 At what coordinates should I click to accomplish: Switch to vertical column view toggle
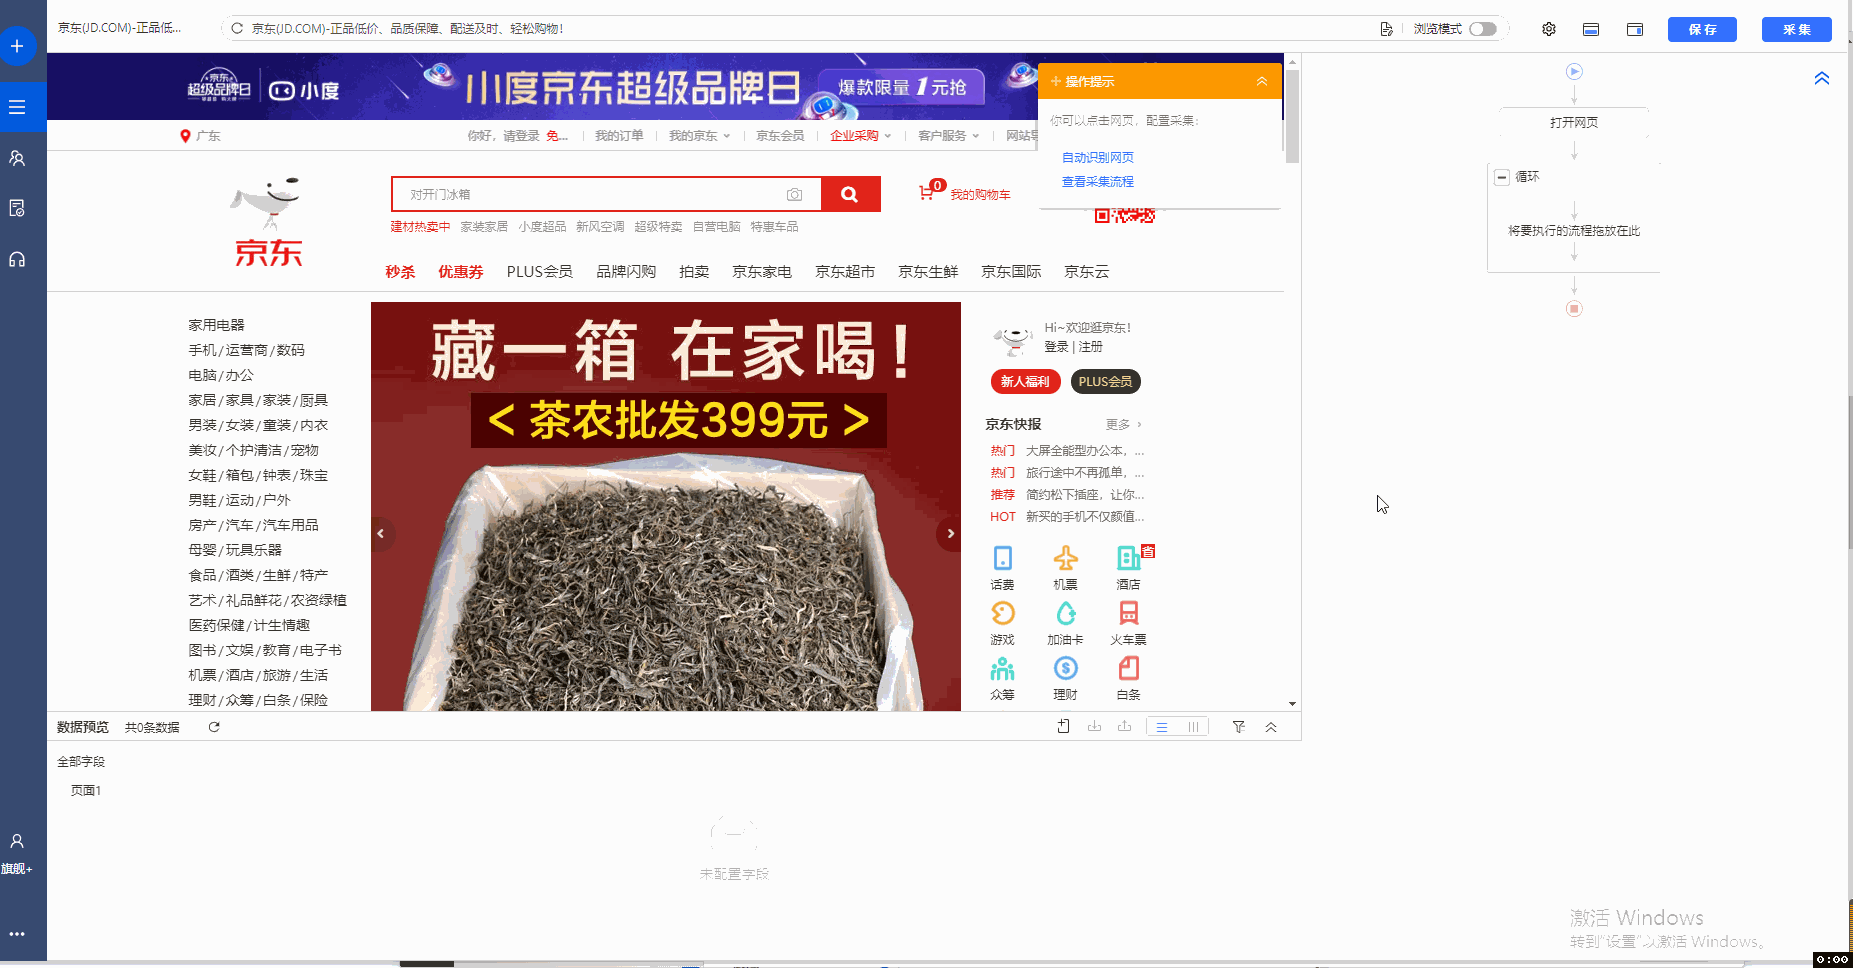click(x=1193, y=727)
